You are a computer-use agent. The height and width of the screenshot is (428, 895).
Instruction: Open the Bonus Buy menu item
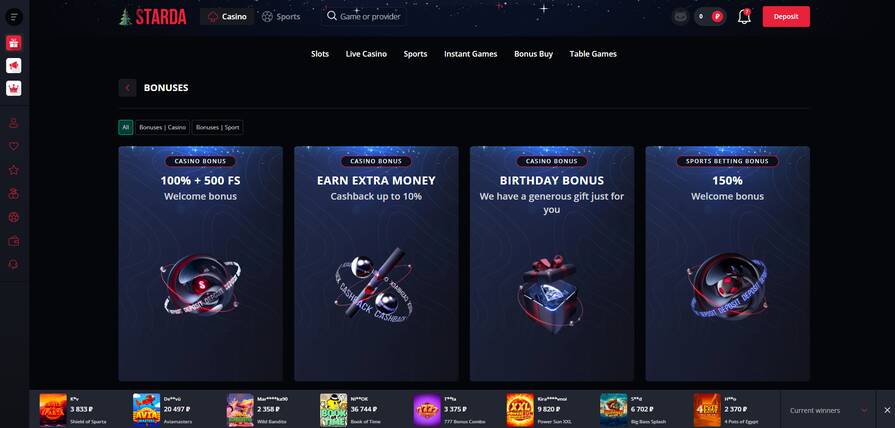pos(533,54)
